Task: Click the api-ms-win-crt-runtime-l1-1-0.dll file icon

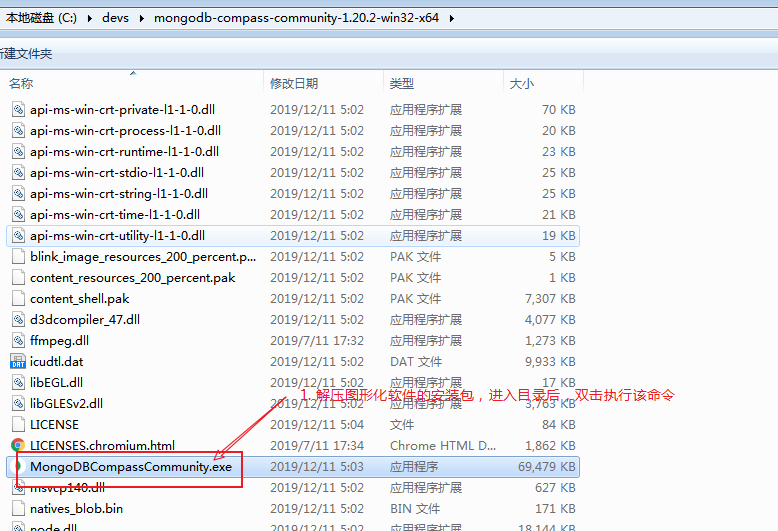Action: coord(18,151)
